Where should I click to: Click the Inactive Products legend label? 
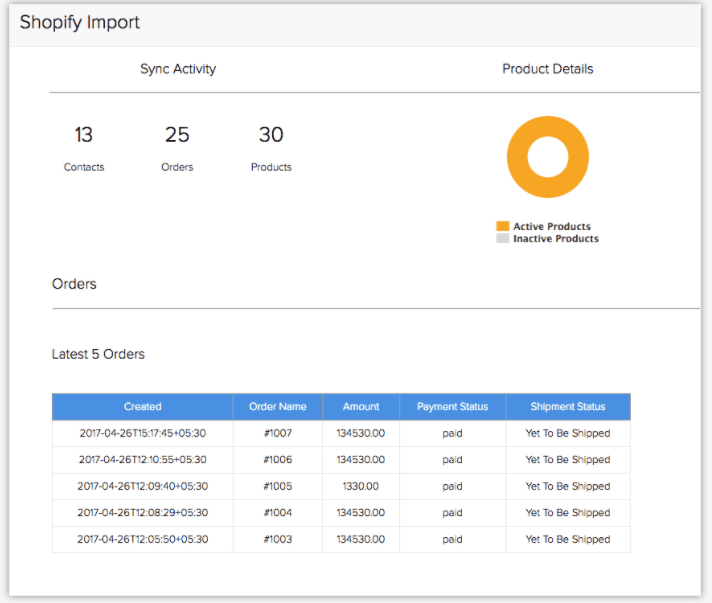pyautogui.click(x=556, y=238)
